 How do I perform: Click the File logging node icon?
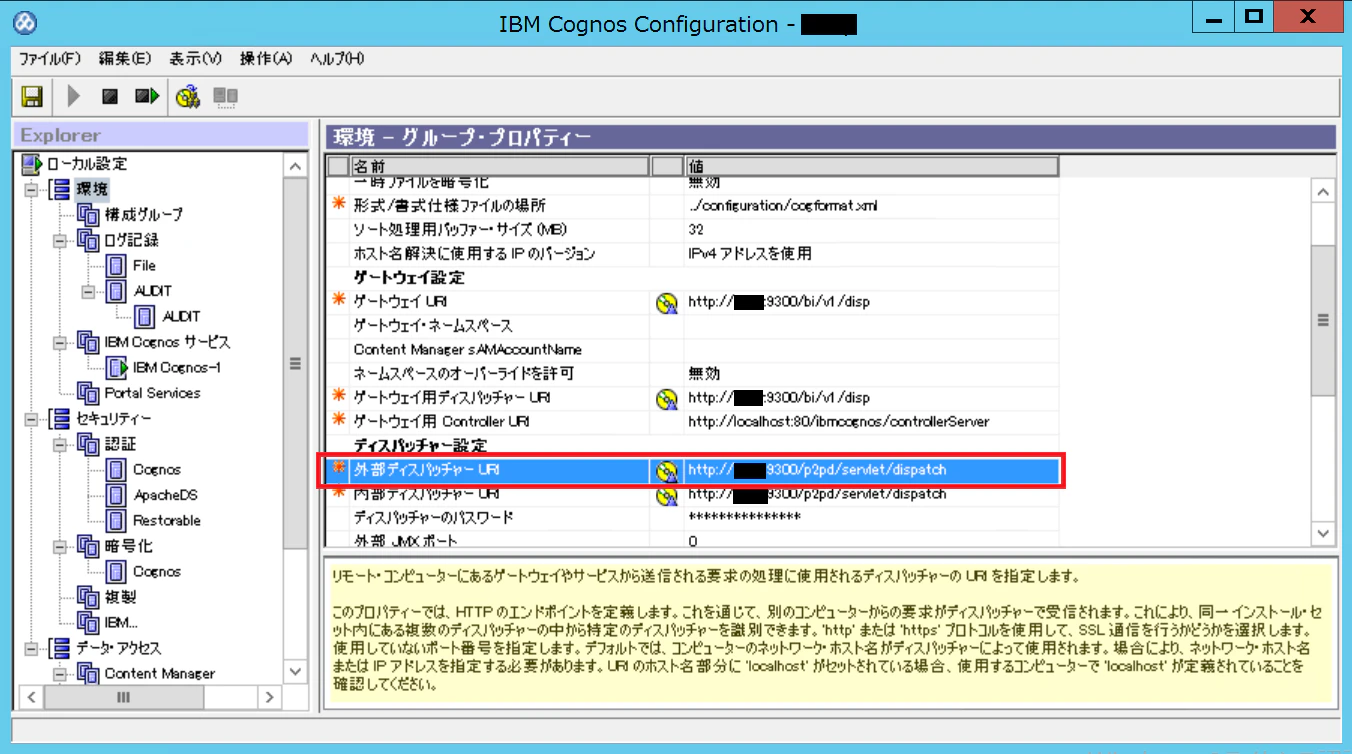116,265
